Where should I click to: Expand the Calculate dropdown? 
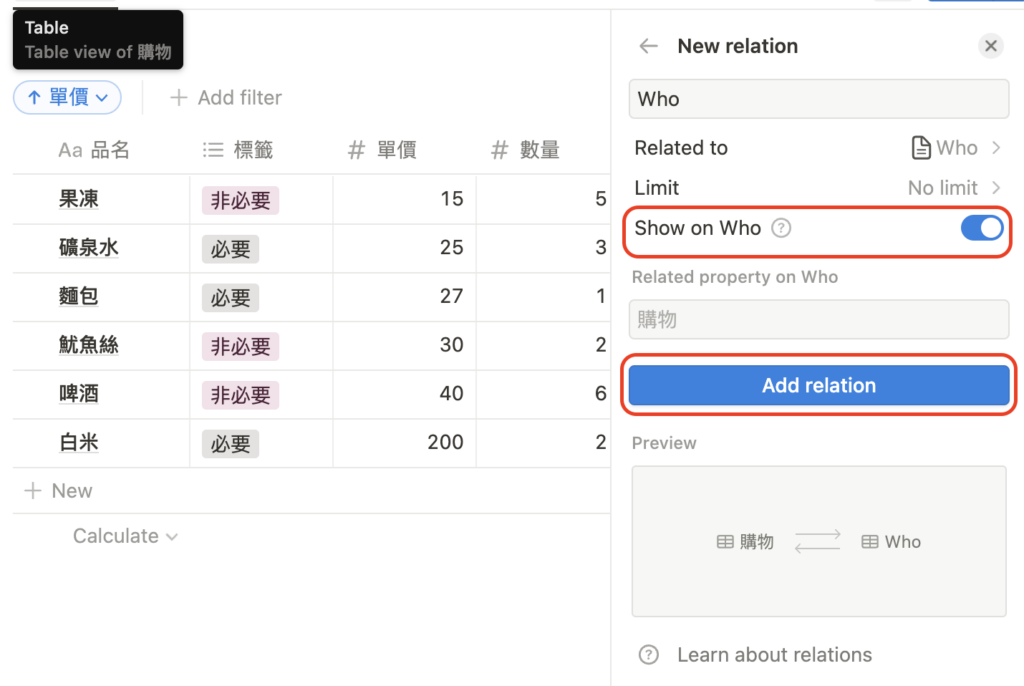click(x=125, y=536)
